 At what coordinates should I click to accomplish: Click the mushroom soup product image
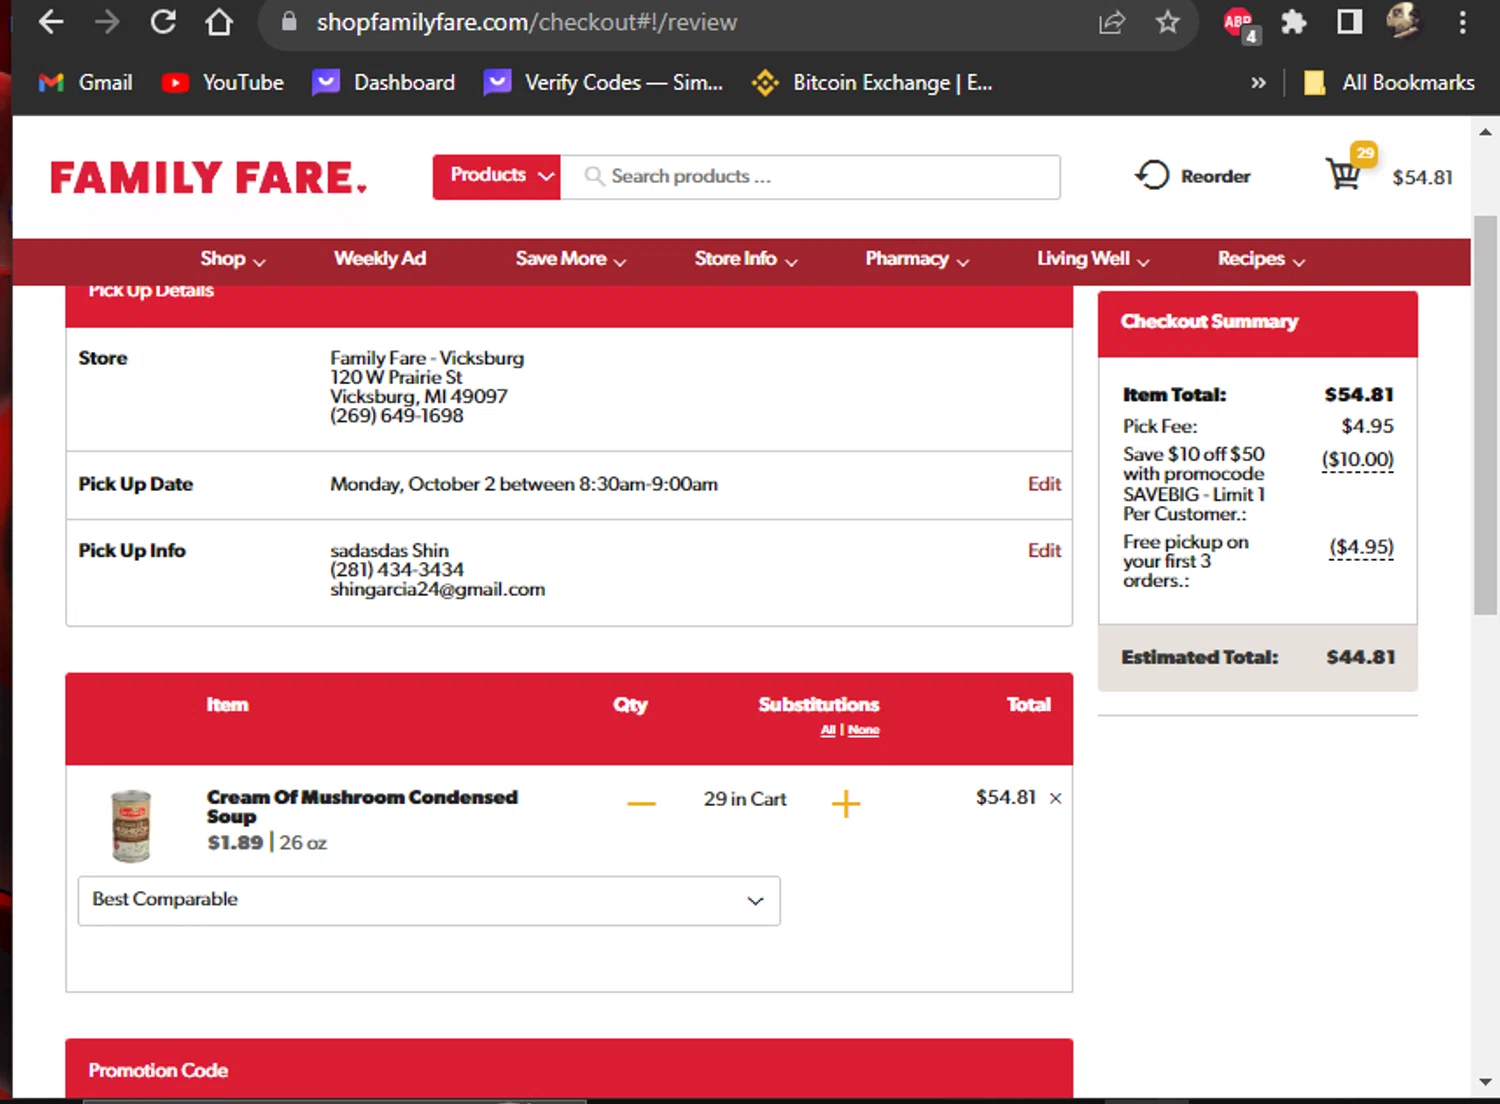click(131, 826)
